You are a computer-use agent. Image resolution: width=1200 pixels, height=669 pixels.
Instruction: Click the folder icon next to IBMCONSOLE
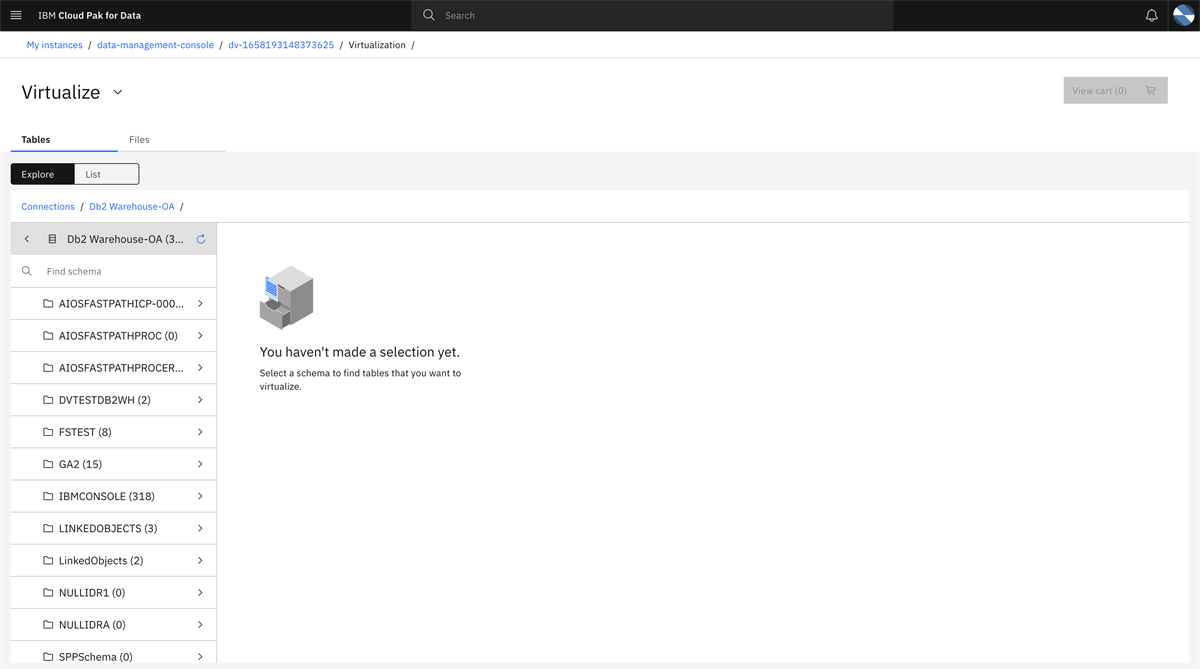[x=46, y=496]
